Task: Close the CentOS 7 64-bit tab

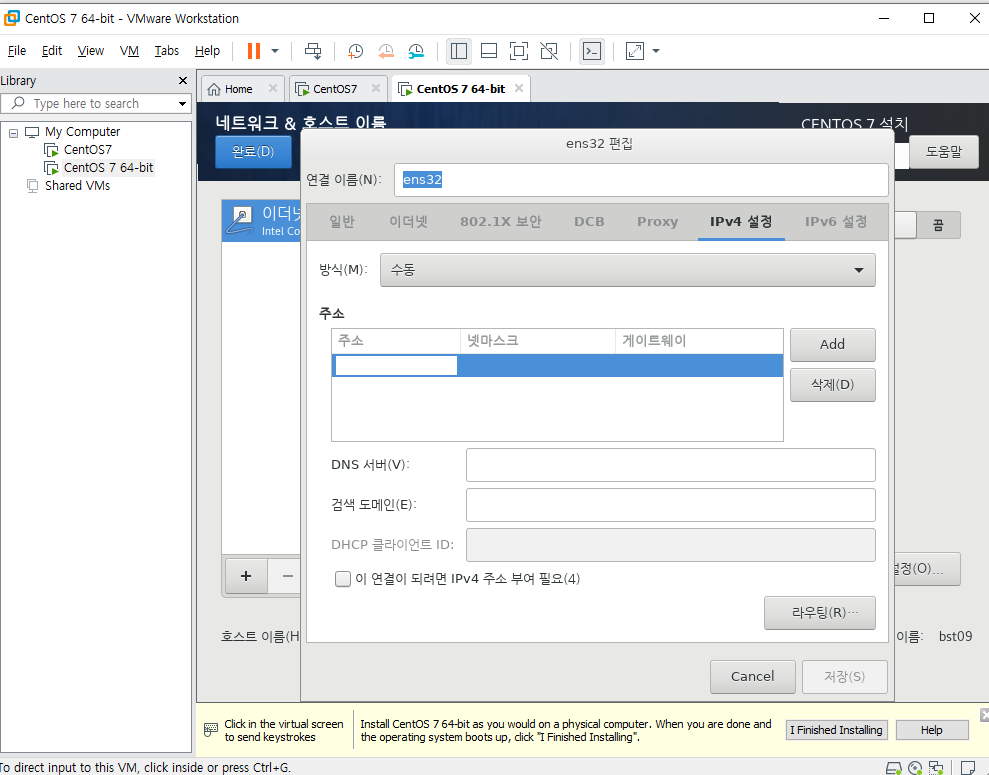Action: tap(518, 88)
